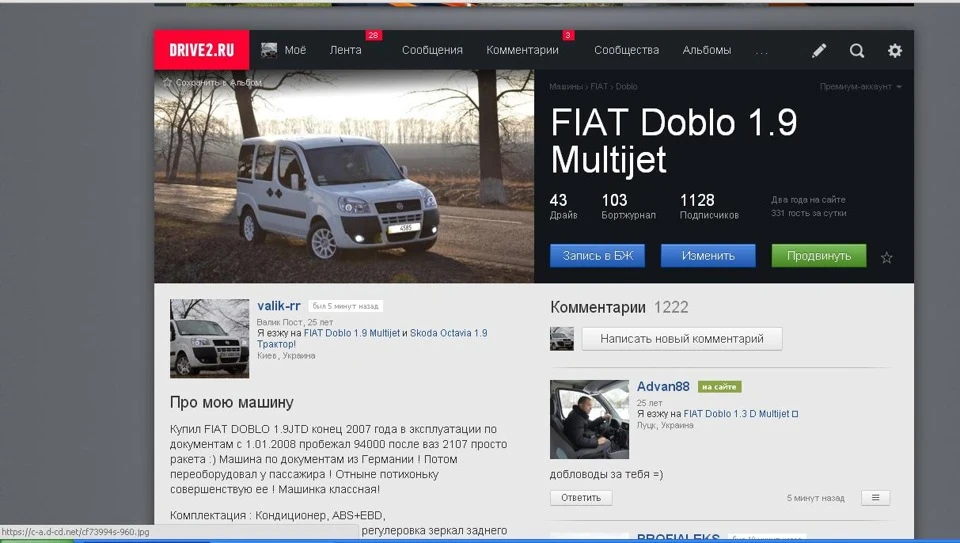Open the Моё menu item
The image size is (960, 543).
pos(295,50)
